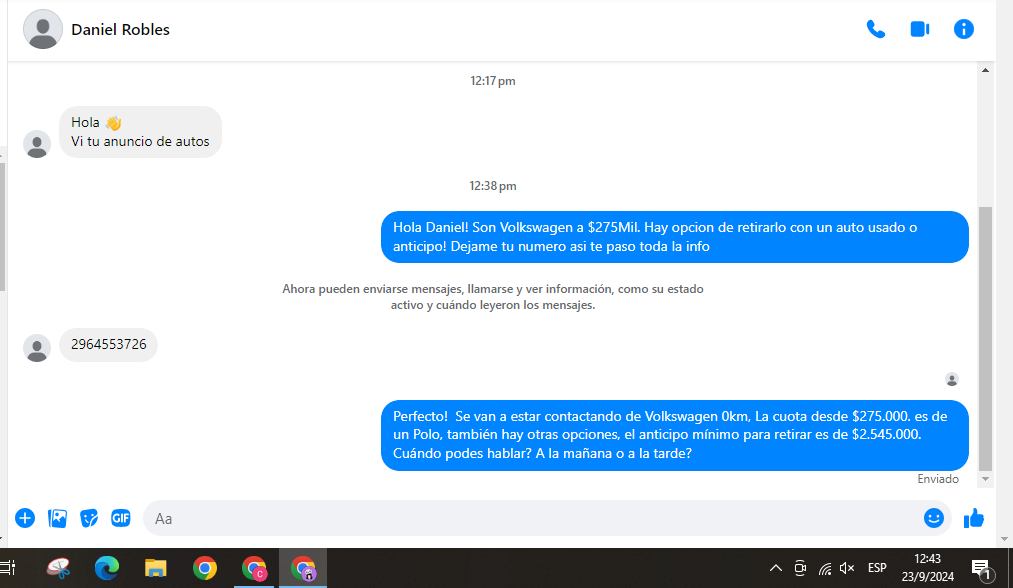Click chat scrollbar down arrow
The height and width of the screenshot is (588, 1013).
pyautogui.click(x=985, y=479)
